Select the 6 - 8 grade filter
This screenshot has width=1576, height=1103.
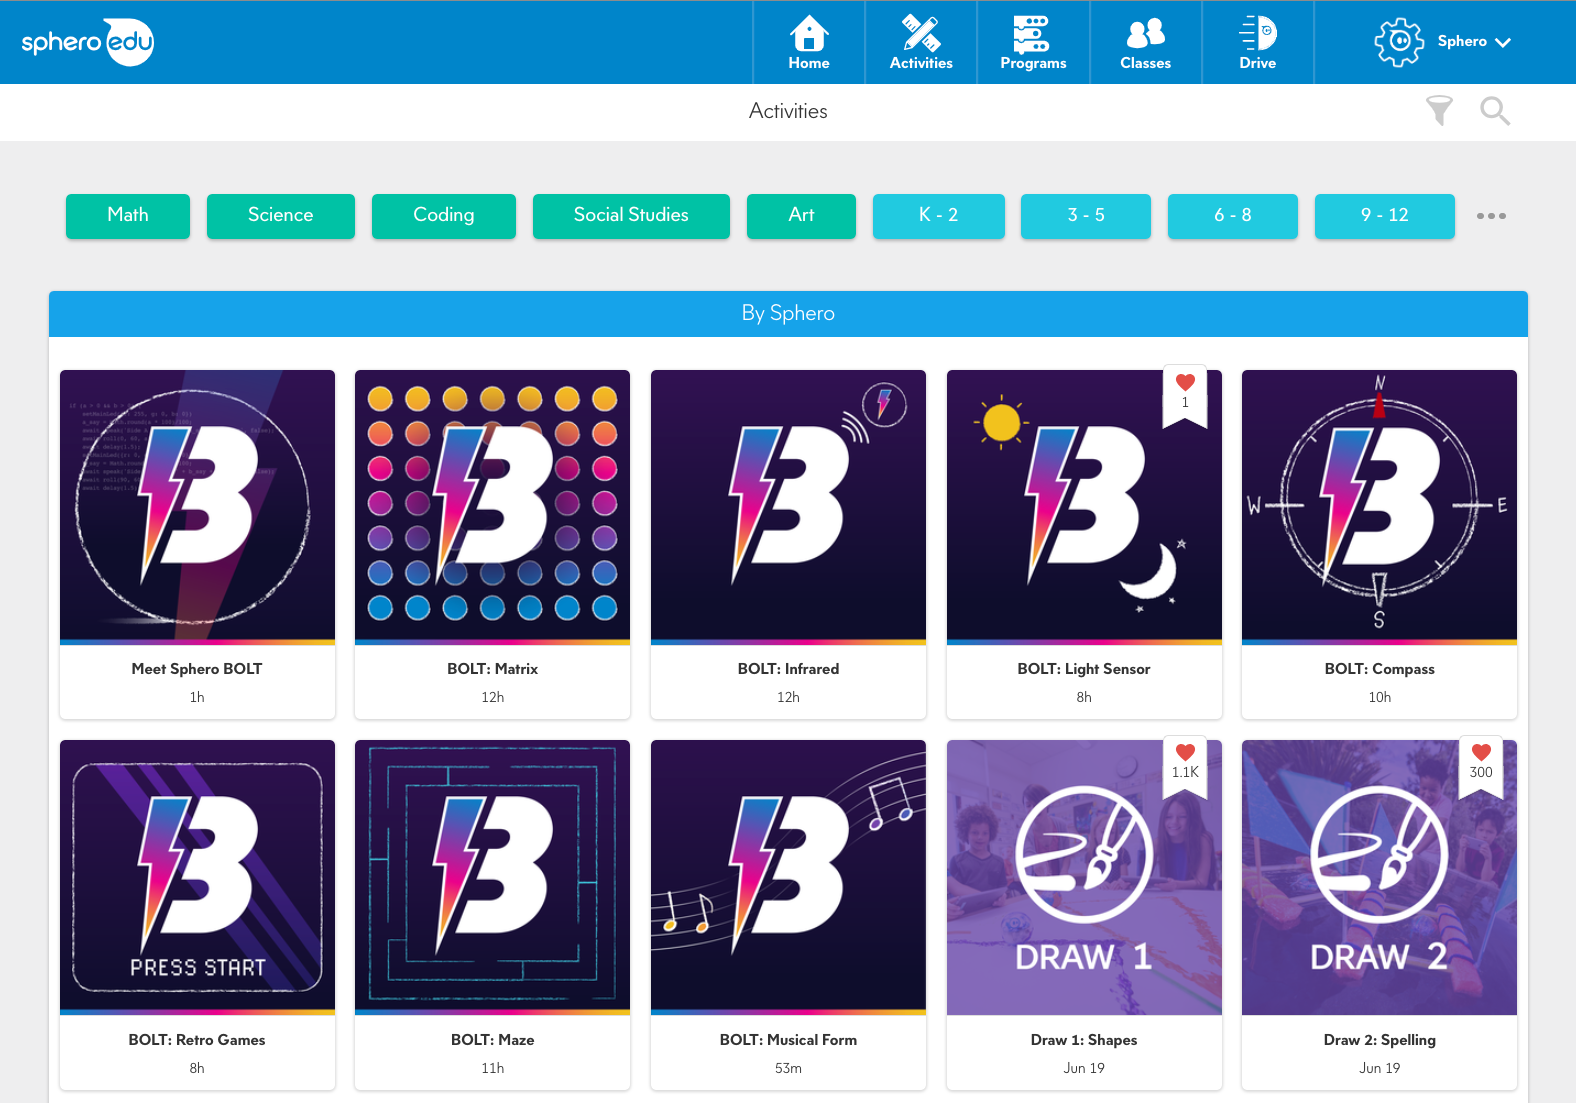1233,216
